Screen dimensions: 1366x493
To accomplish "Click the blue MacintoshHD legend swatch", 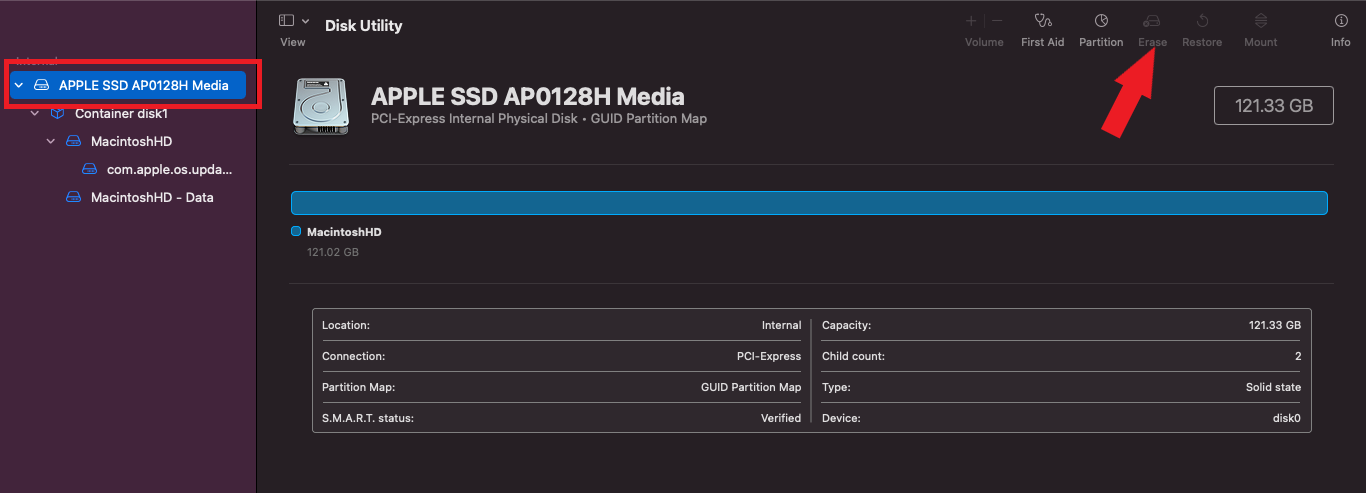I will click(x=296, y=231).
